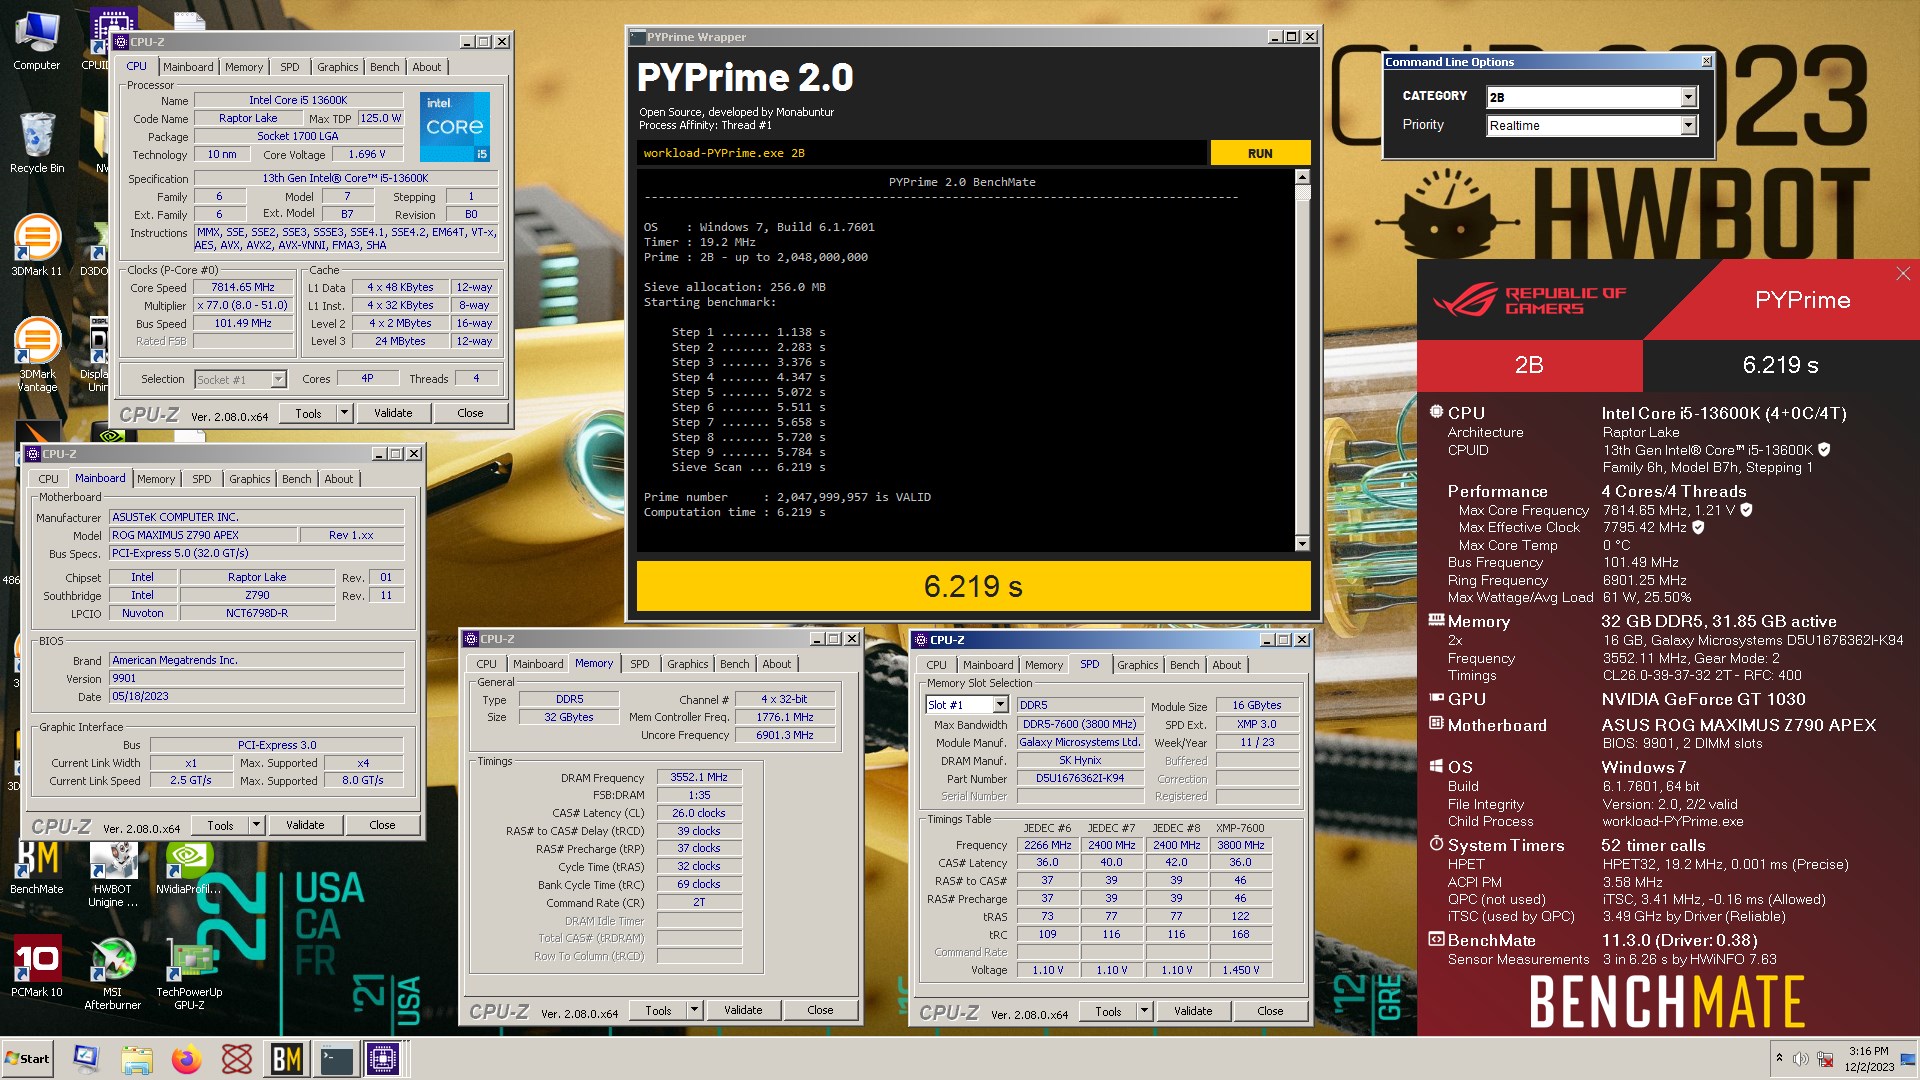Select About tab in SPD CPU-Z window
1920x1080 pixels.
[x=1227, y=665]
